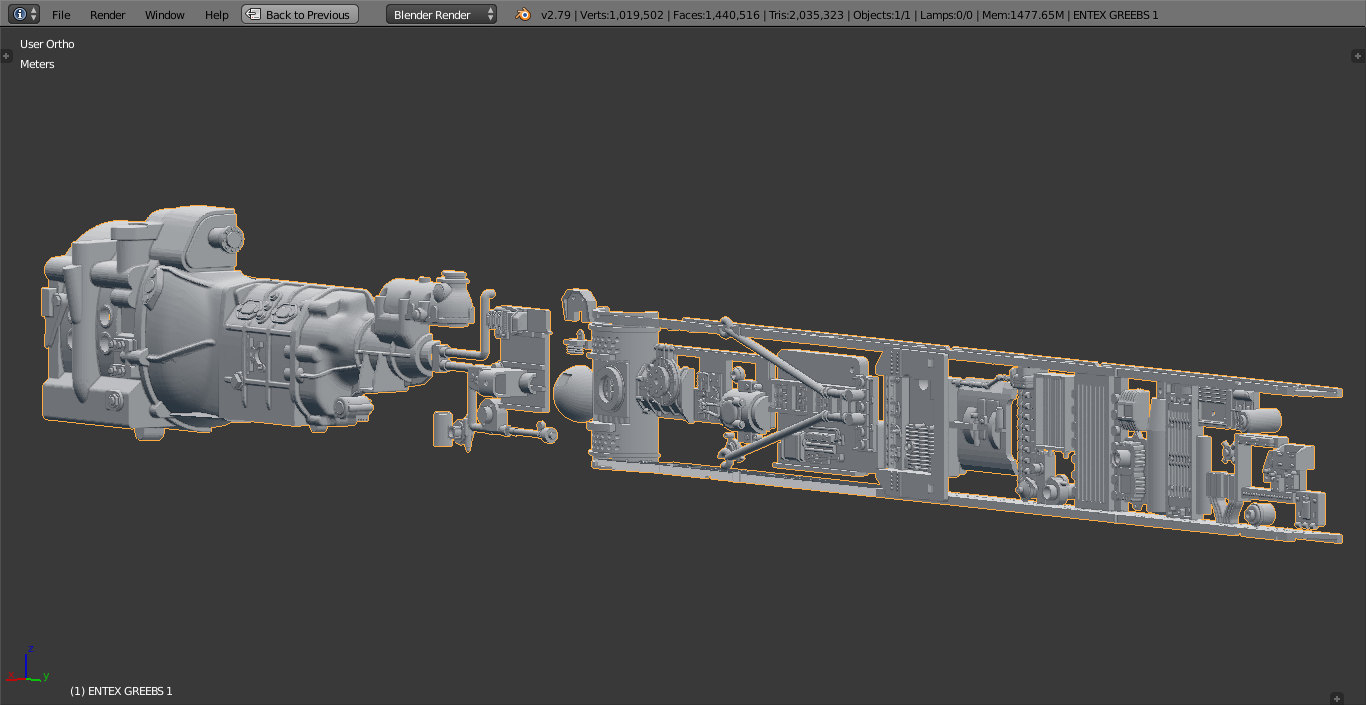Click the Objects:1/1 statistic

[880, 15]
